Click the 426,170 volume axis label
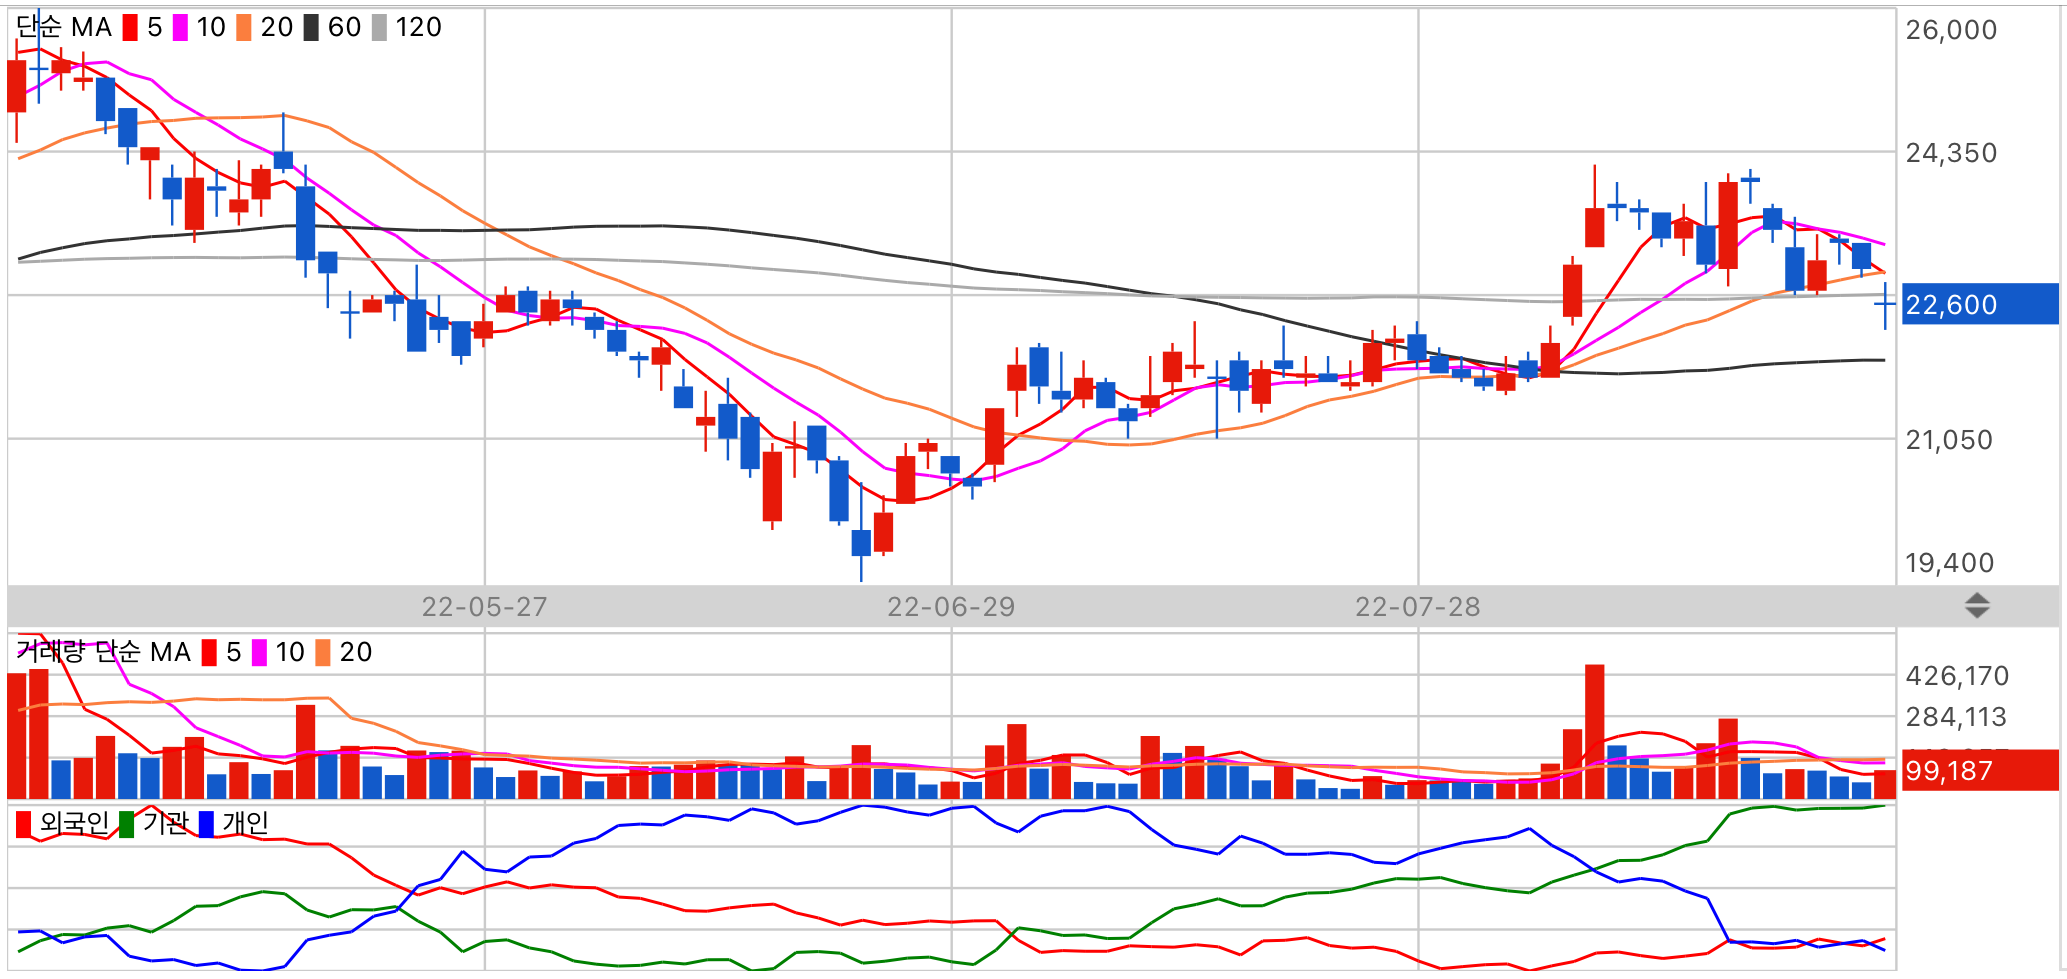The height and width of the screenshot is (979, 2067). pos(1957,676)
